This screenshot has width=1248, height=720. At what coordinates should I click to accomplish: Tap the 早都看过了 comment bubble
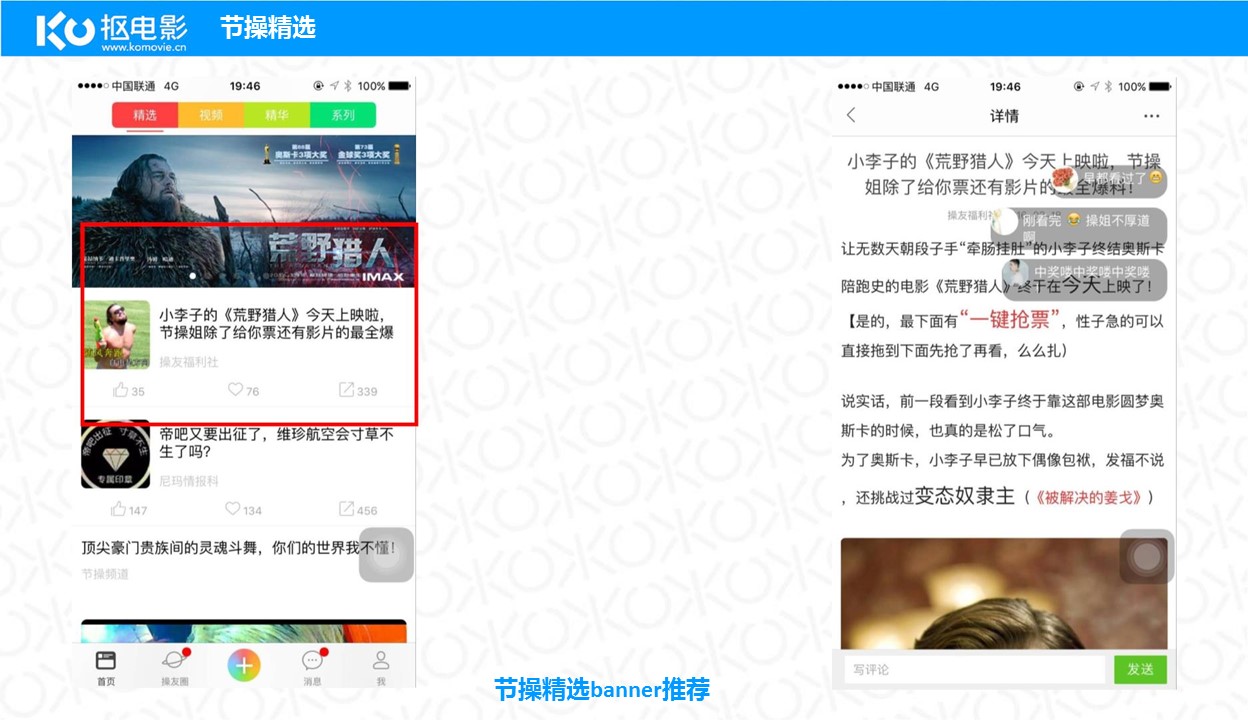click(x=1108, y=179)
